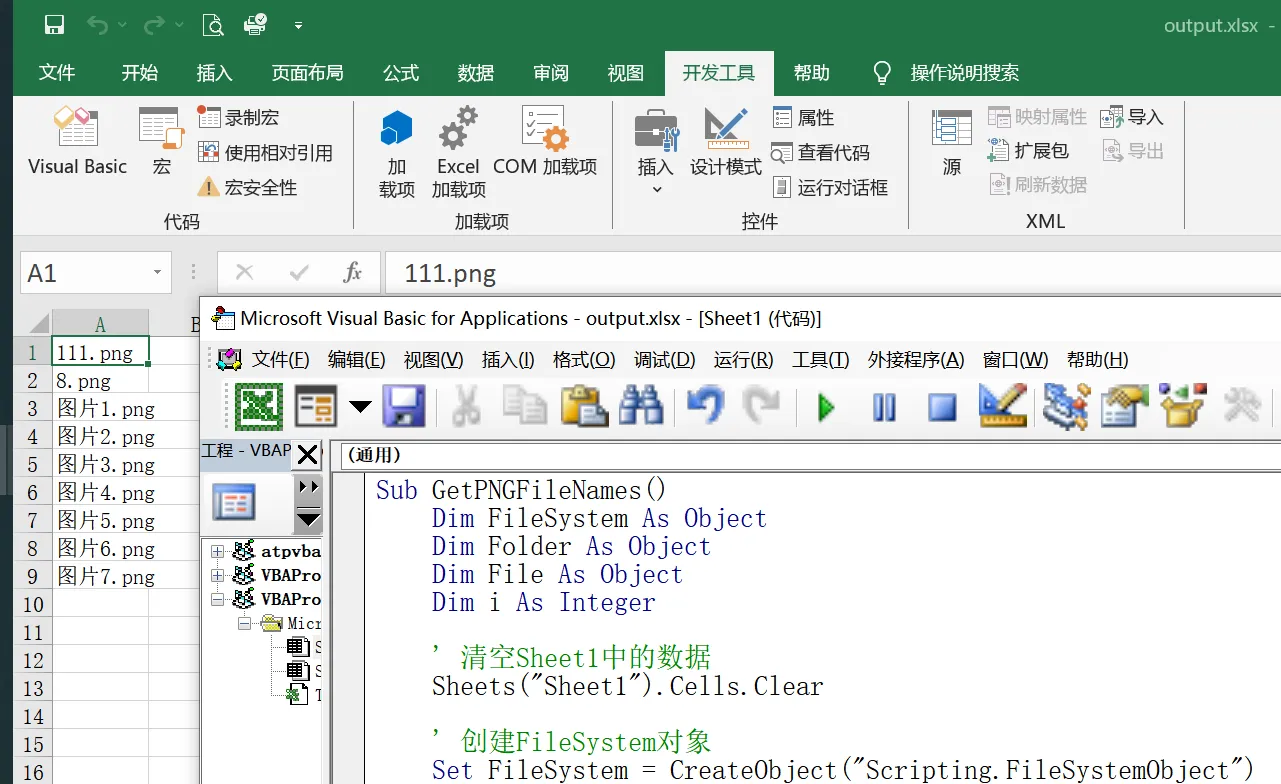The width and height of the screenshot is (1281, 784).
Task: Open Insert controls (插入) dropdown
Action: (x=656, y=153)
